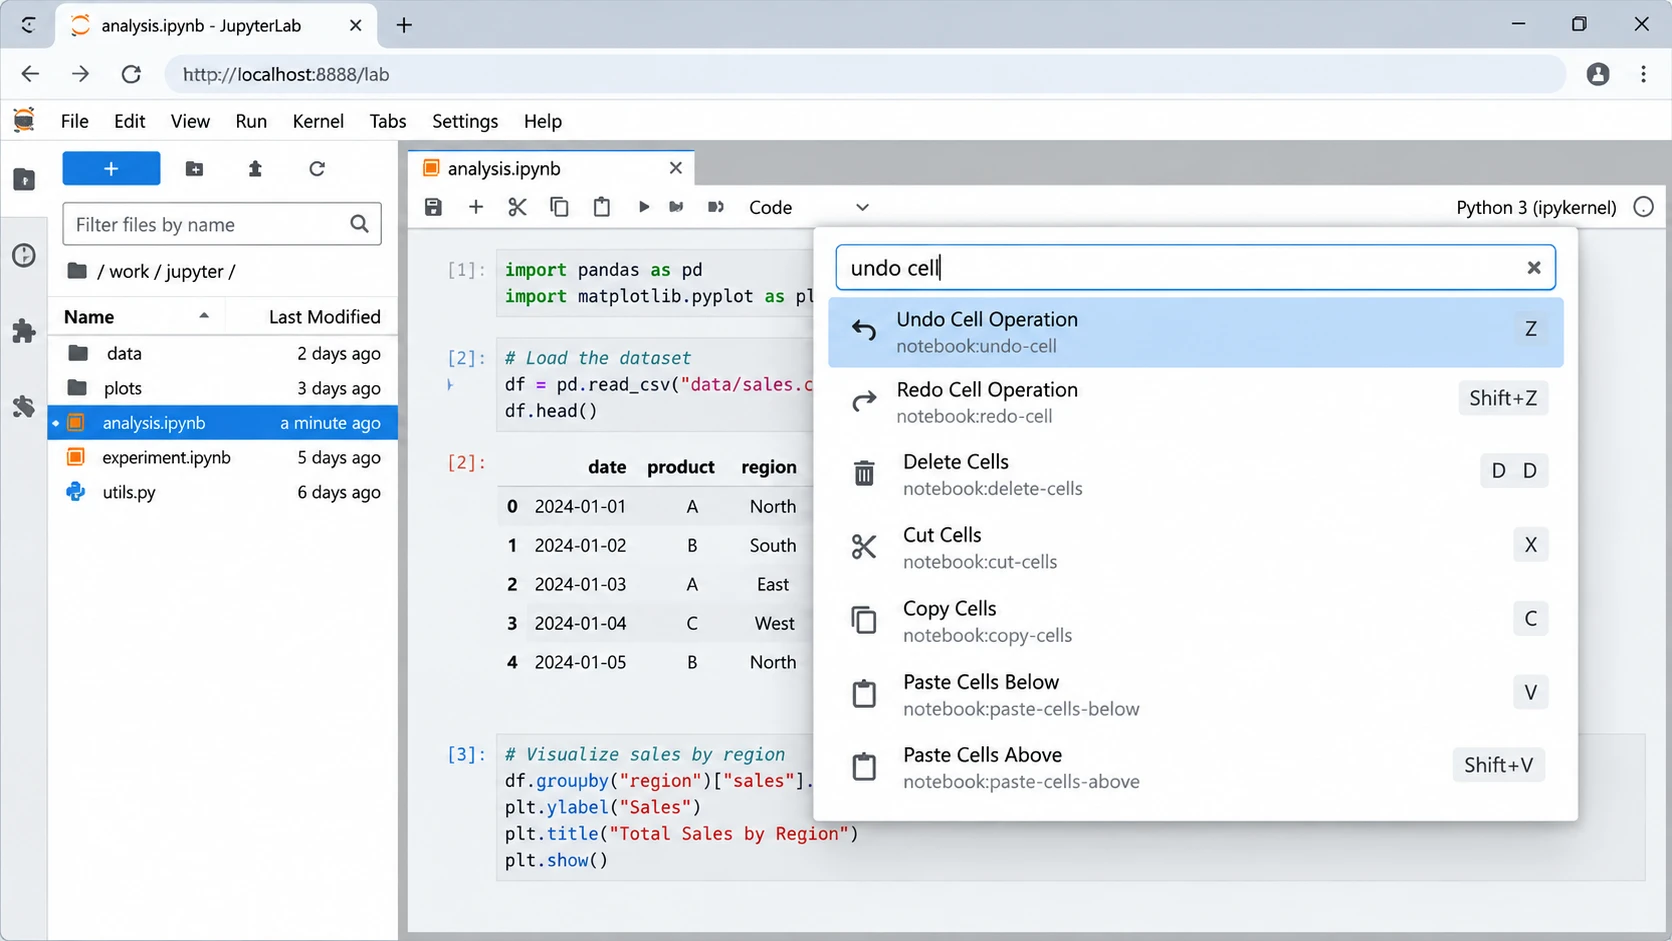The width and height of the screenshot is (1672, 941).
Task: Open a new browser tab
Action: [404, 25]
